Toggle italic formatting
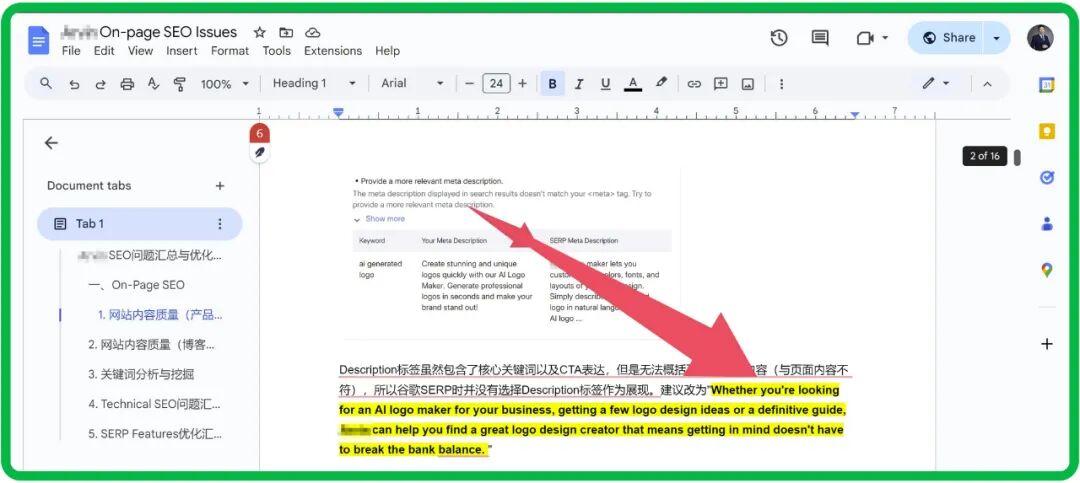Image resolution: width=1080 pixels, height=483 pixels. (578, 84)
